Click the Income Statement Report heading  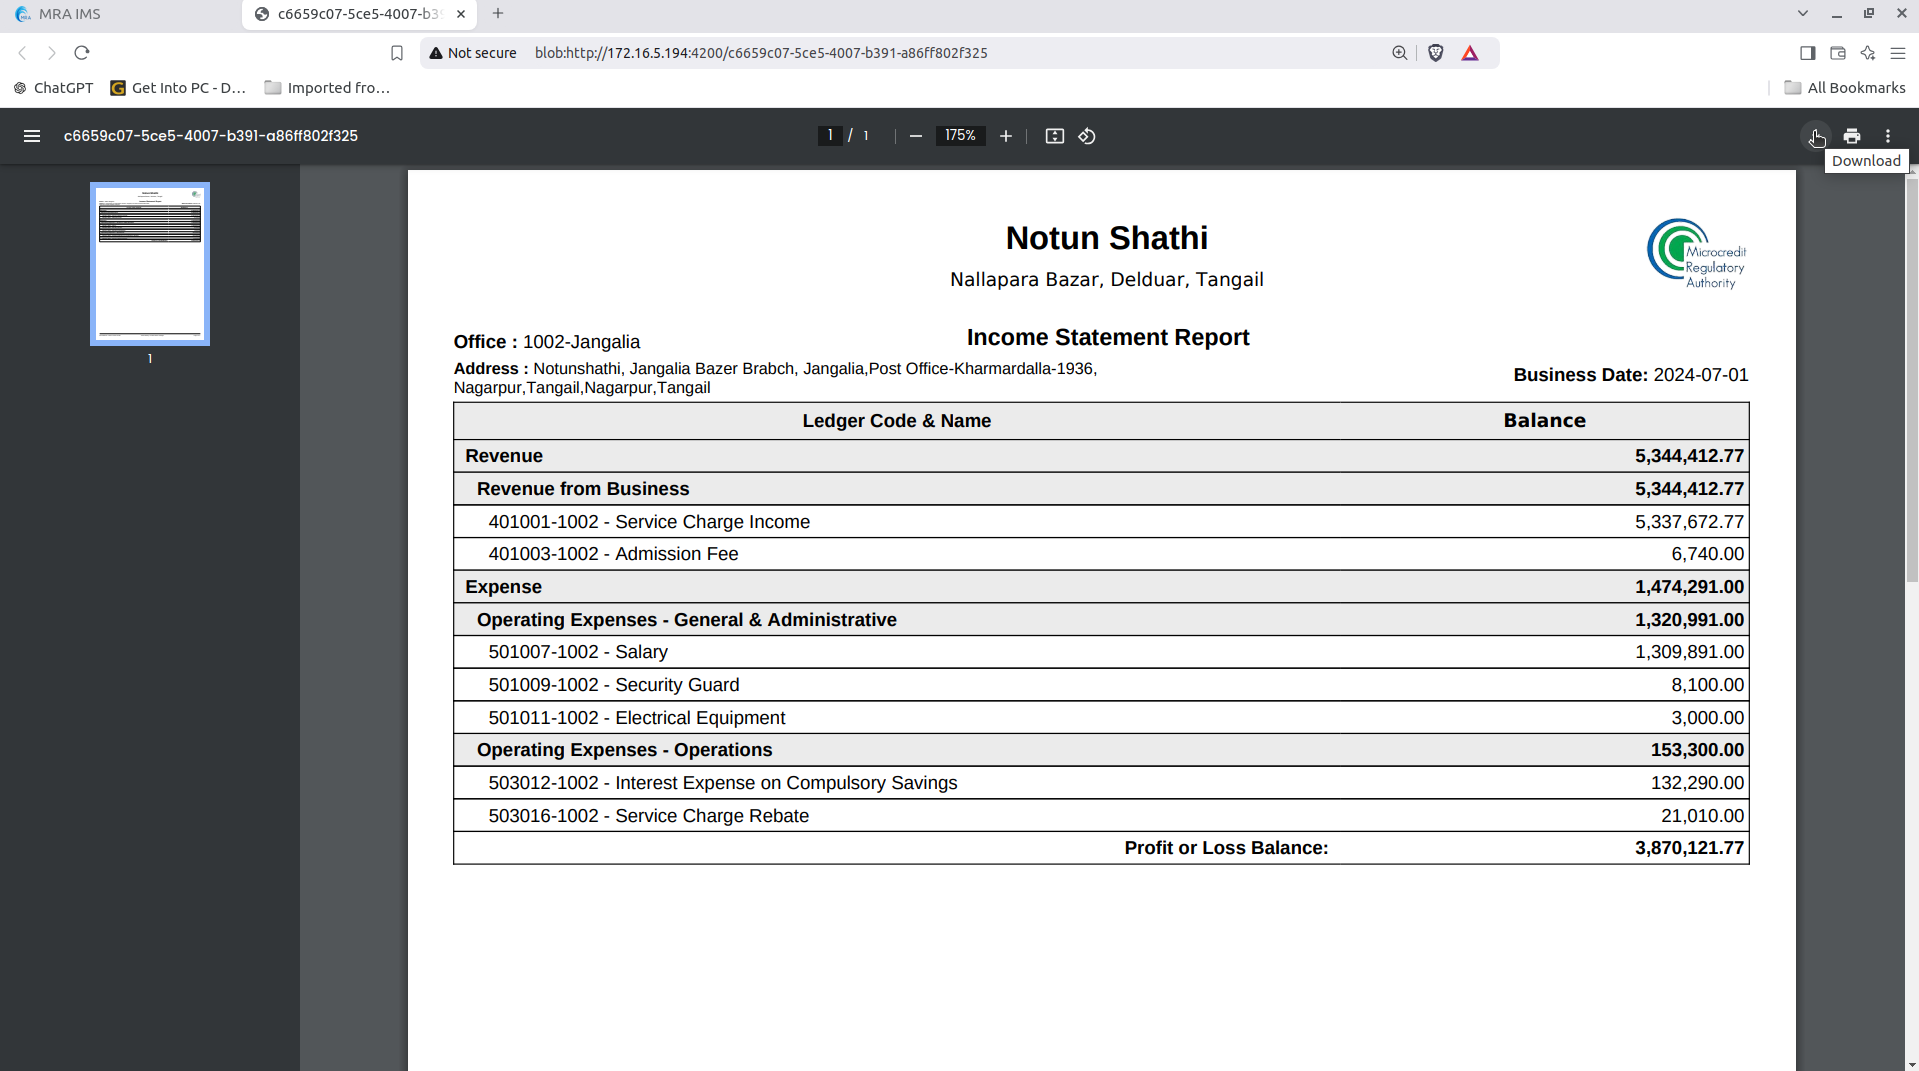pyautogui.click(x=1108, y=337)
